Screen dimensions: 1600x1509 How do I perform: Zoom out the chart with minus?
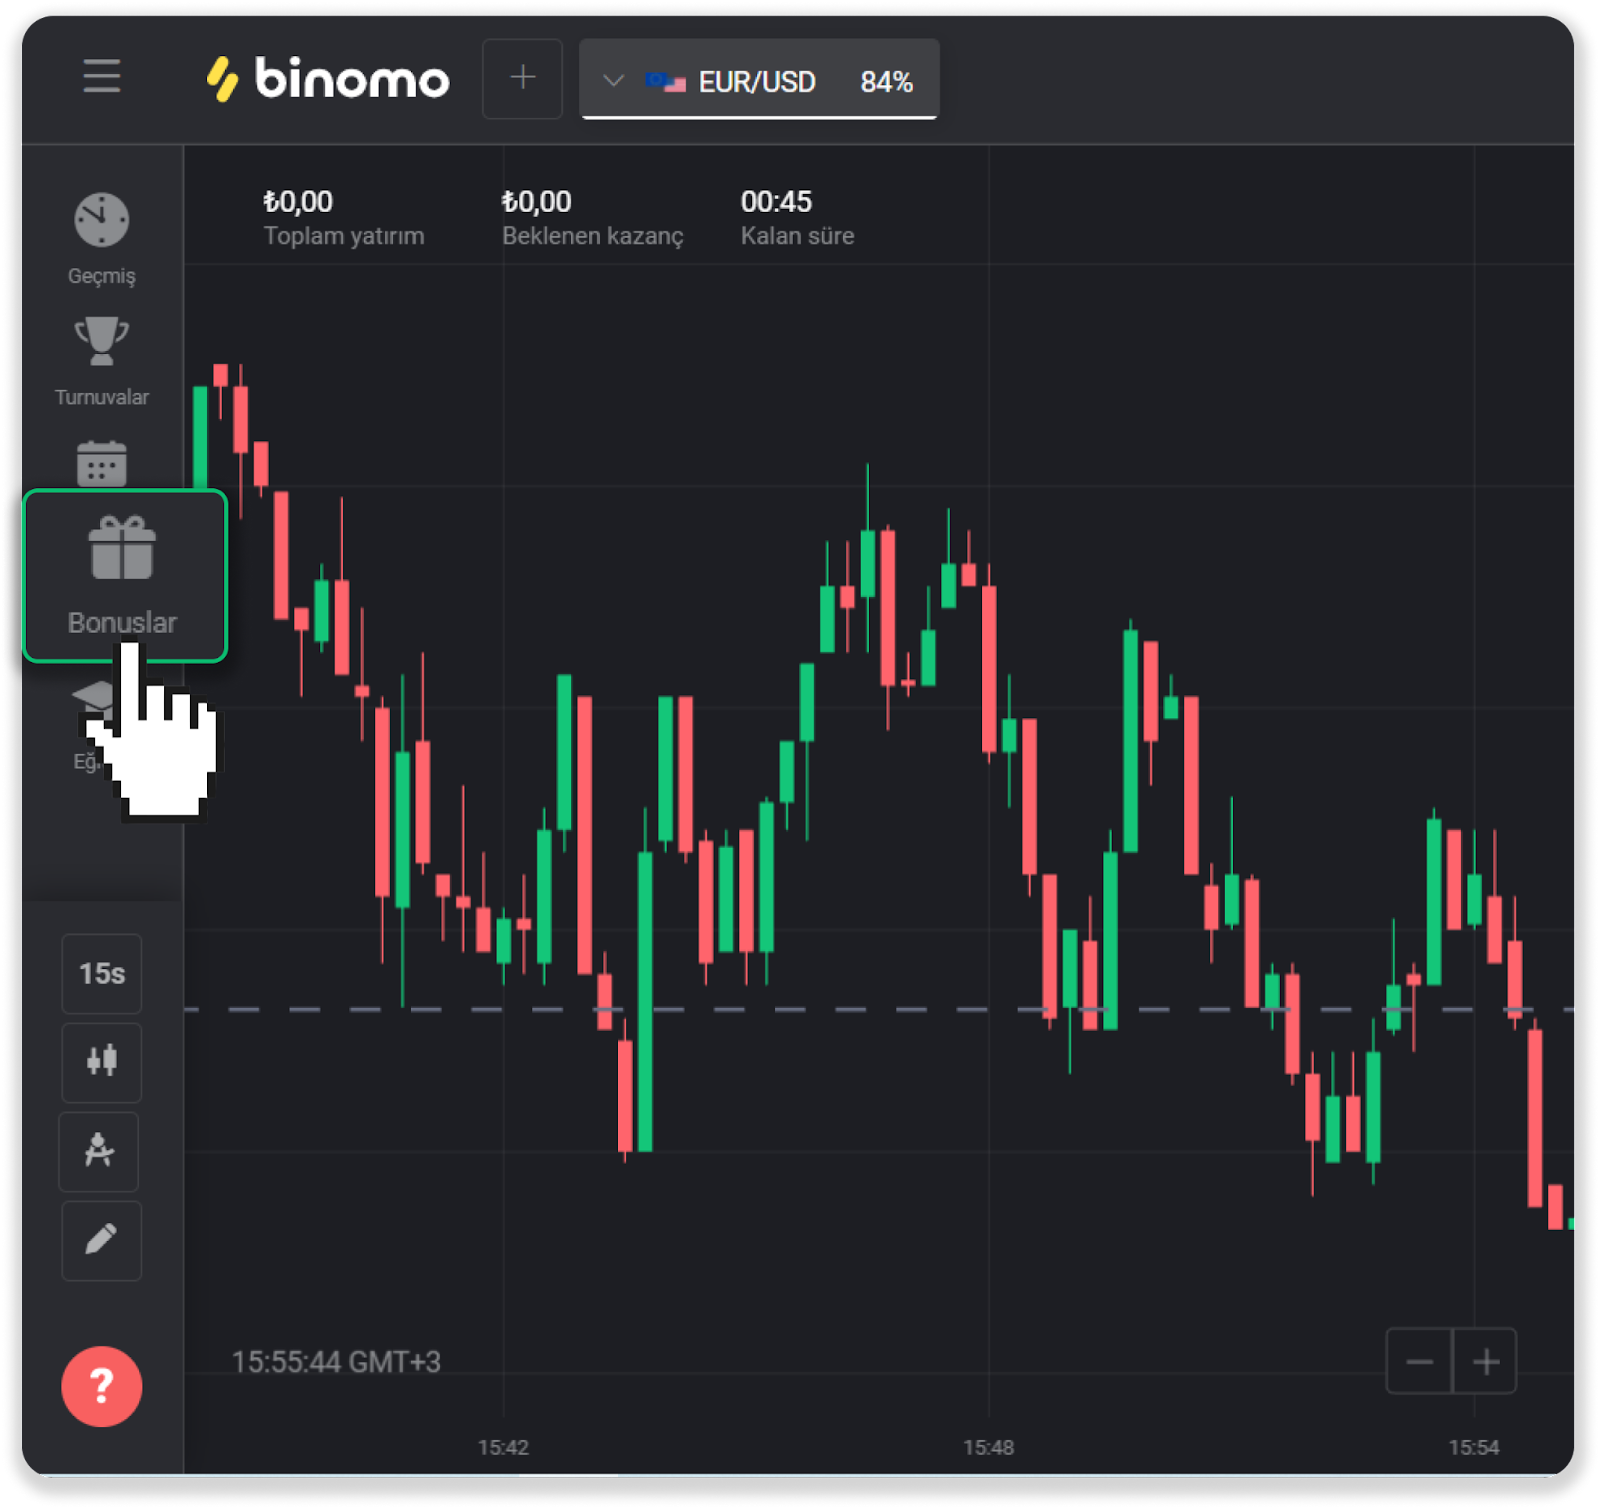(x=1419, y=1361)
